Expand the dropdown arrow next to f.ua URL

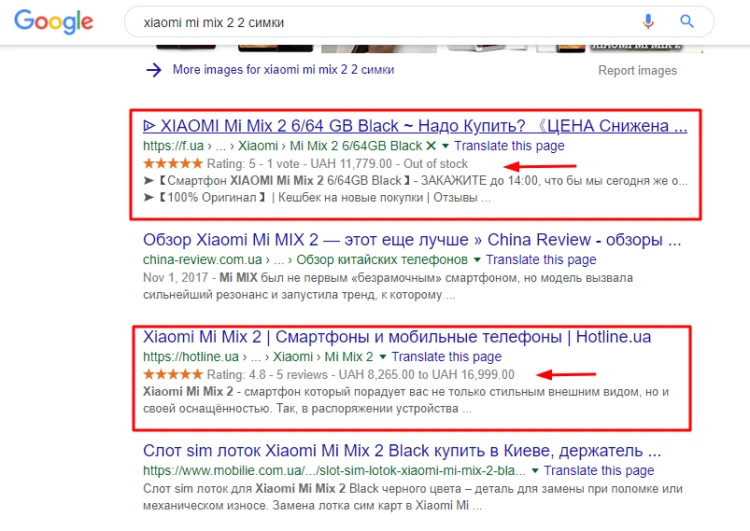pyautogui.click(x=445, y=146)
